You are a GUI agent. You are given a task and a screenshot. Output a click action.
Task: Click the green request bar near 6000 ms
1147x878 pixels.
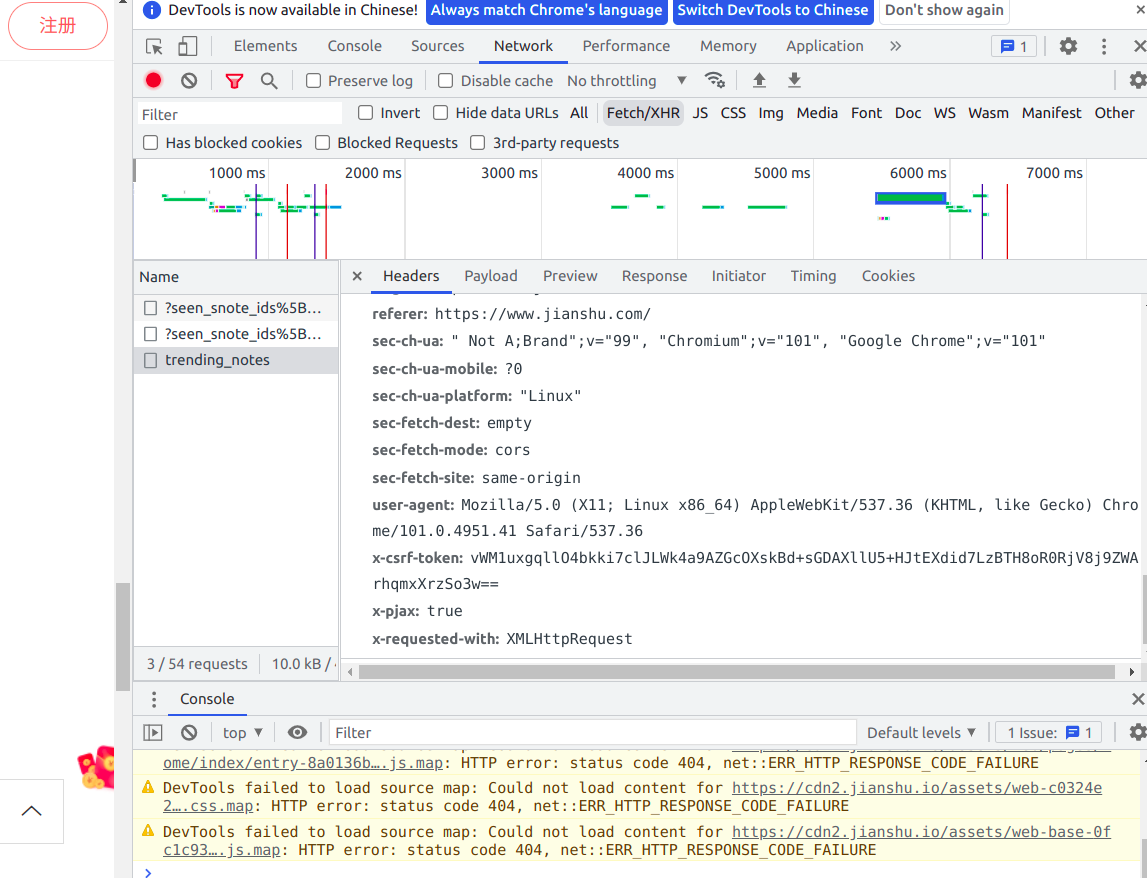click(911, 198)
